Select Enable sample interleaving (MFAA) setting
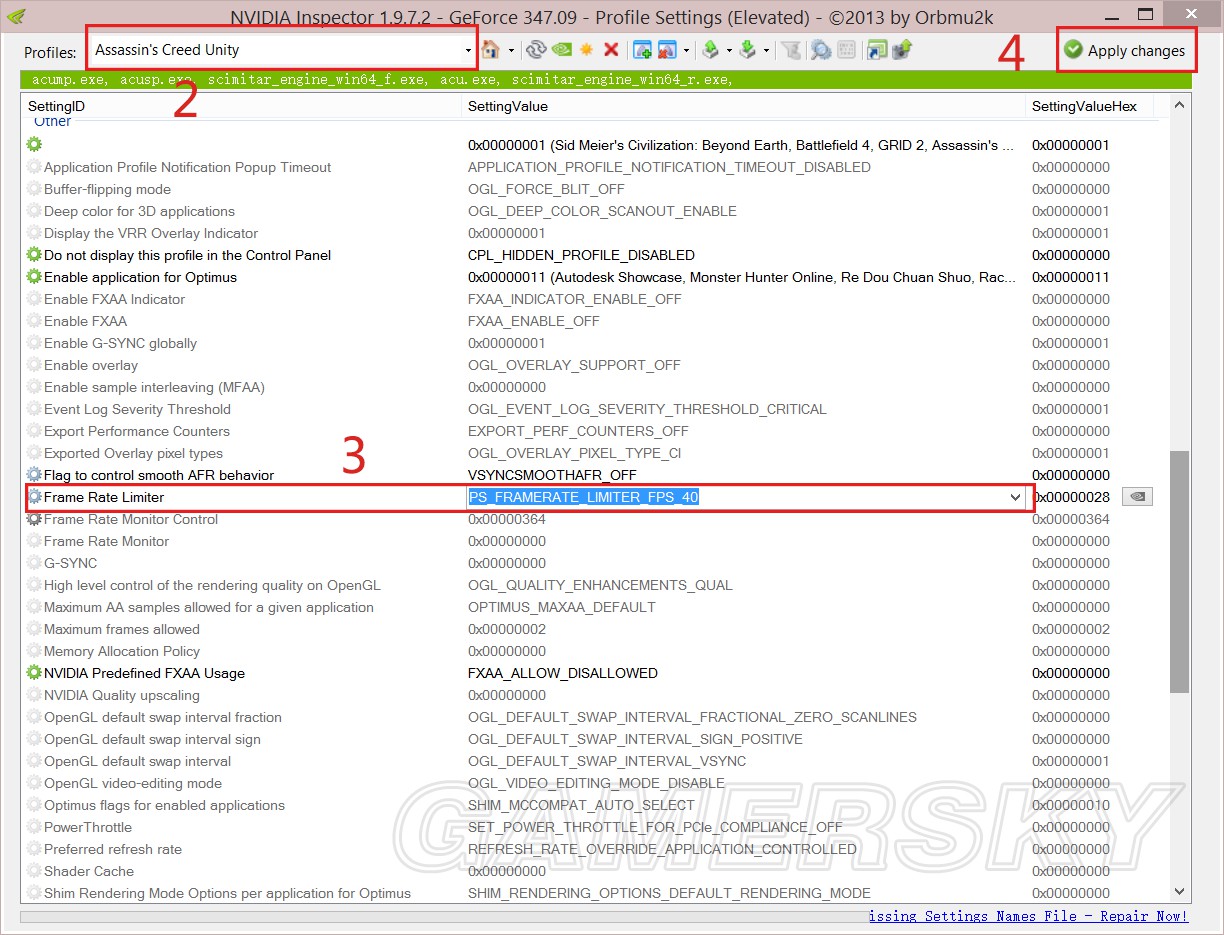Image resolution: width=1224 pixels, height=935 pixels. tap(154, 387)
